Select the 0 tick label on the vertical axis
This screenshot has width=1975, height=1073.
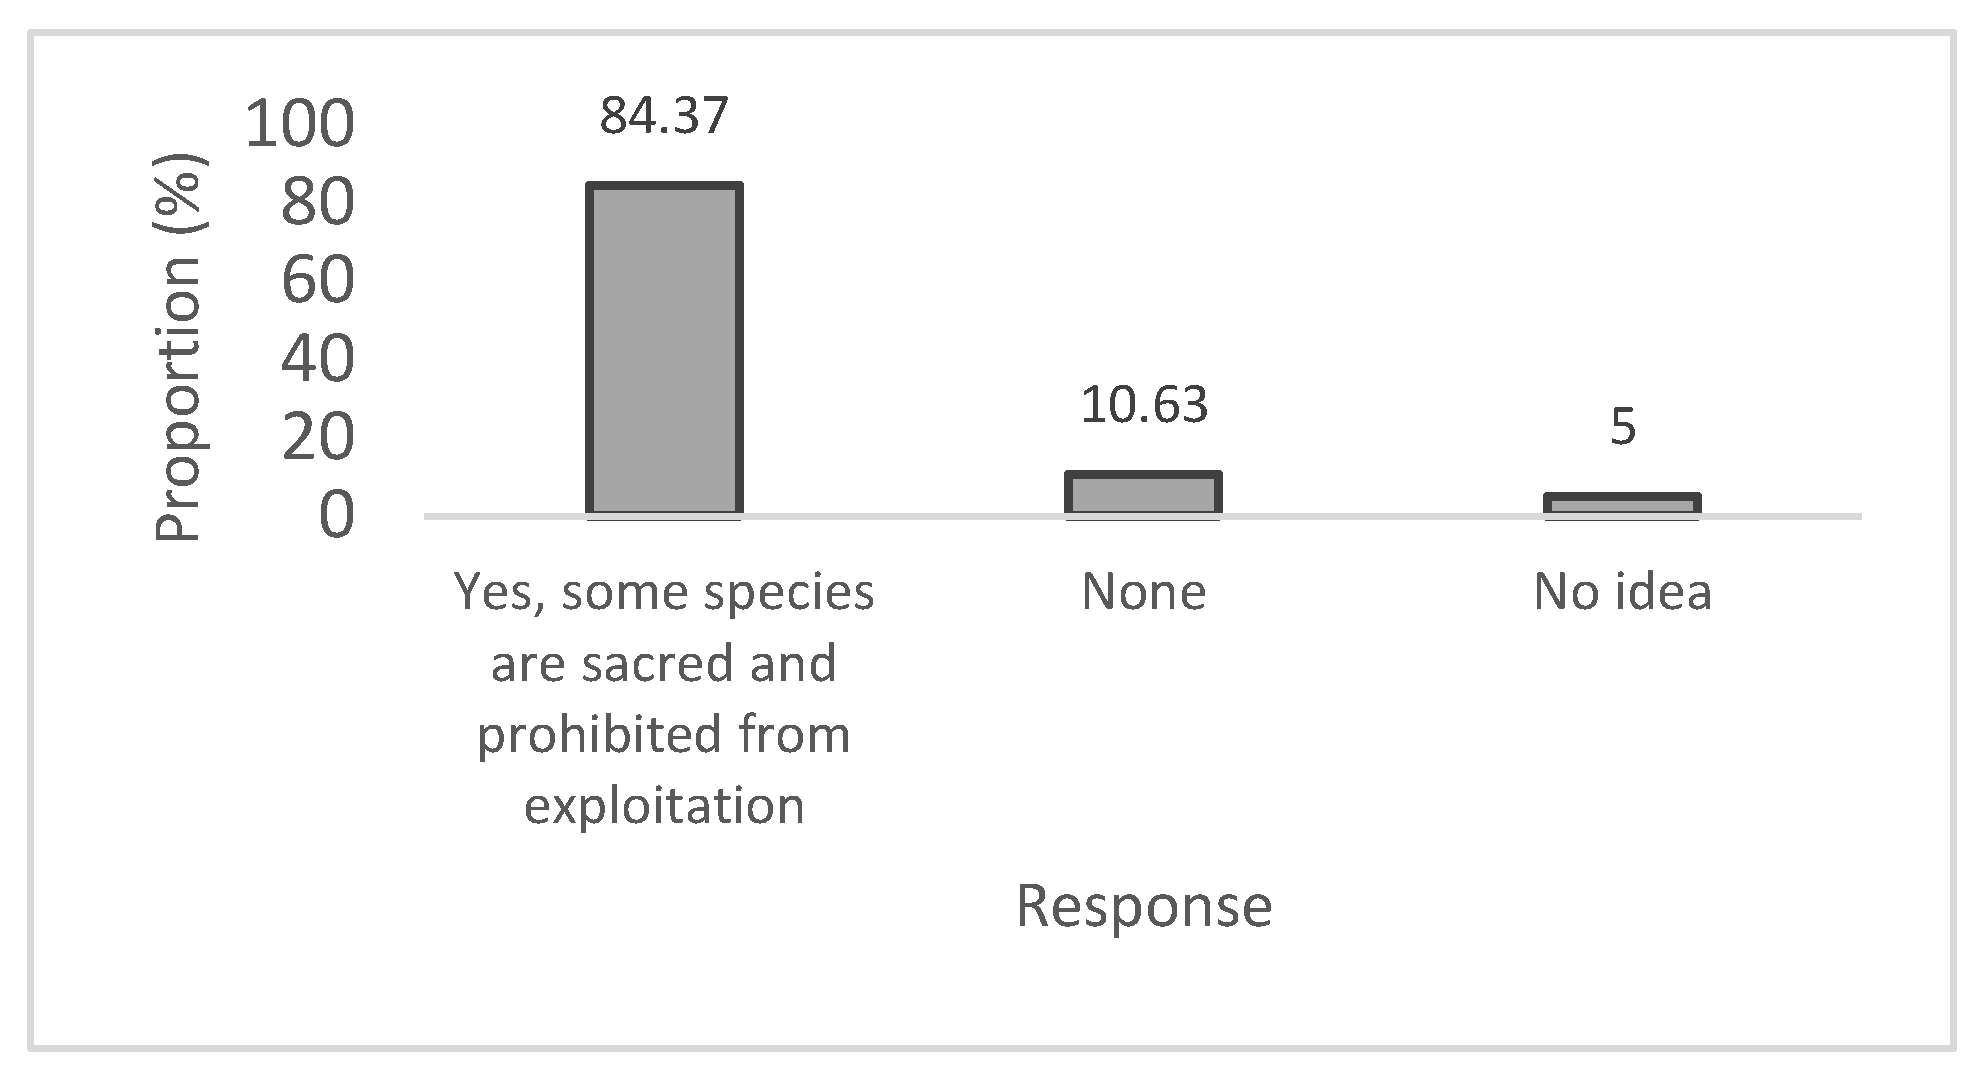[x=337, y=516]
